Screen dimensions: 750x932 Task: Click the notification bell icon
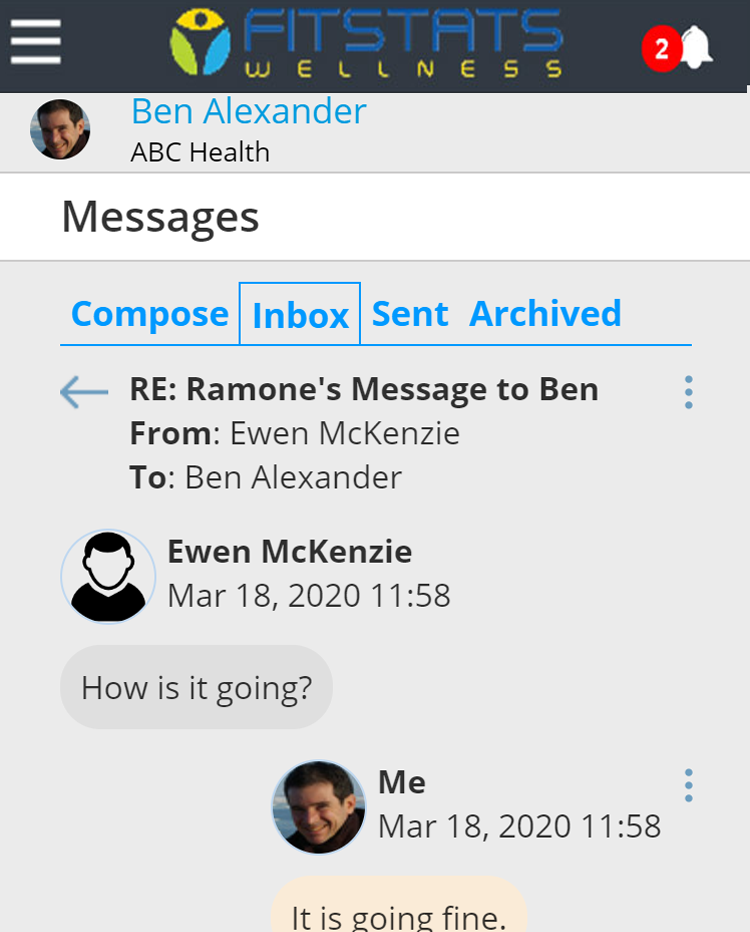pyautogui.click(x=697, y=46)
